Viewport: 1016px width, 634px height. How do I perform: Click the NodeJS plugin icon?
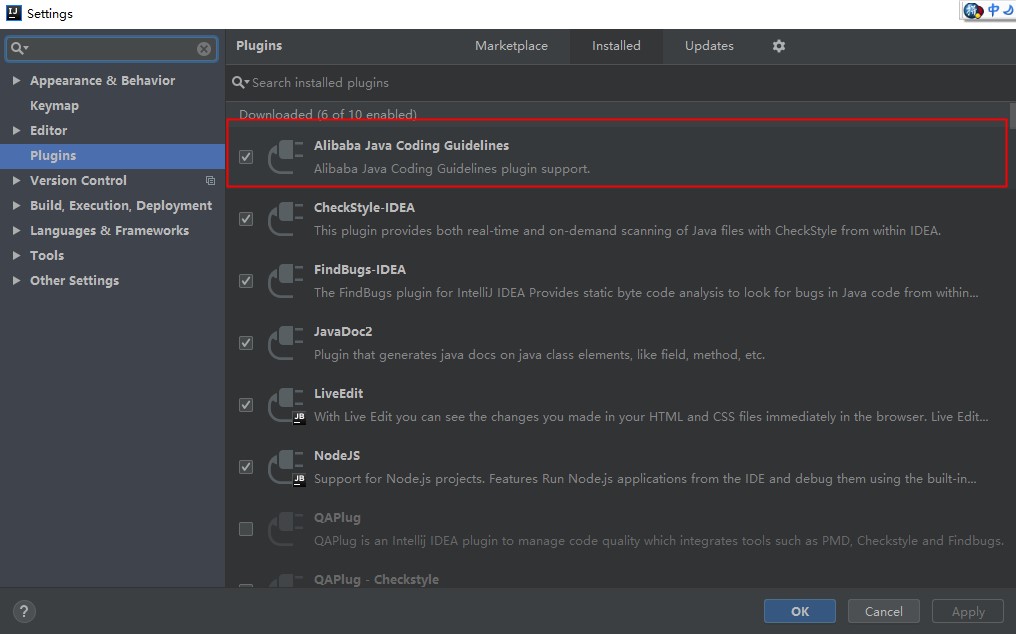point(286,467)
